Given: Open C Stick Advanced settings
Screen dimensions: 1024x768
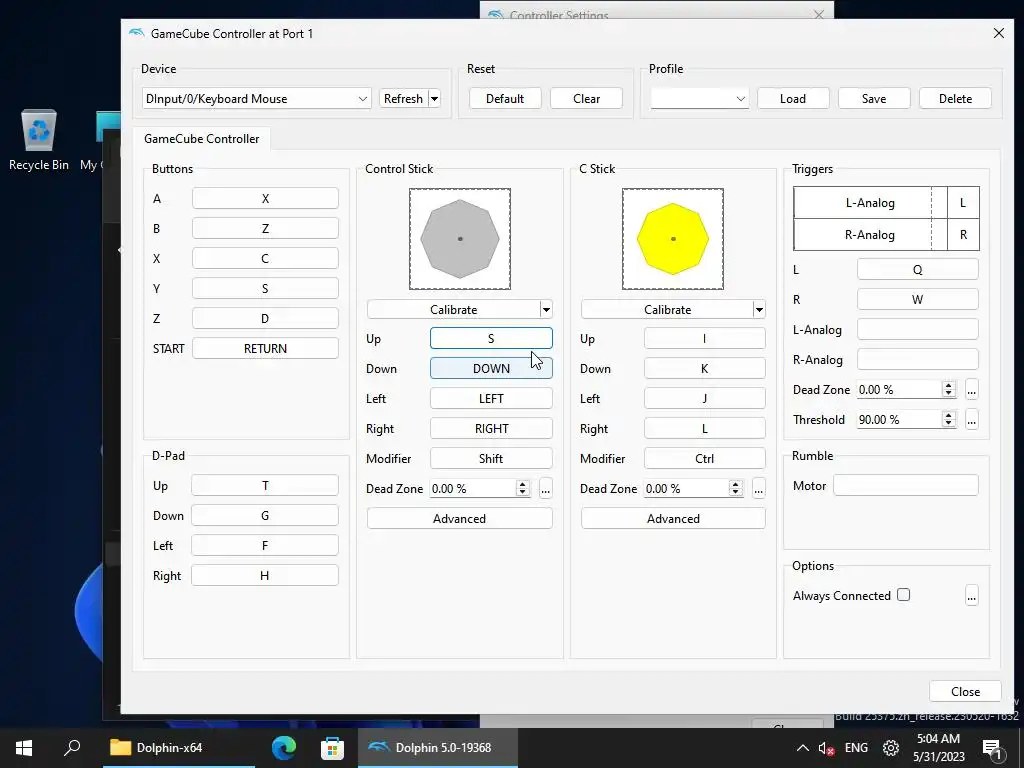Looking at the screenshot, I should coord(673,519).
